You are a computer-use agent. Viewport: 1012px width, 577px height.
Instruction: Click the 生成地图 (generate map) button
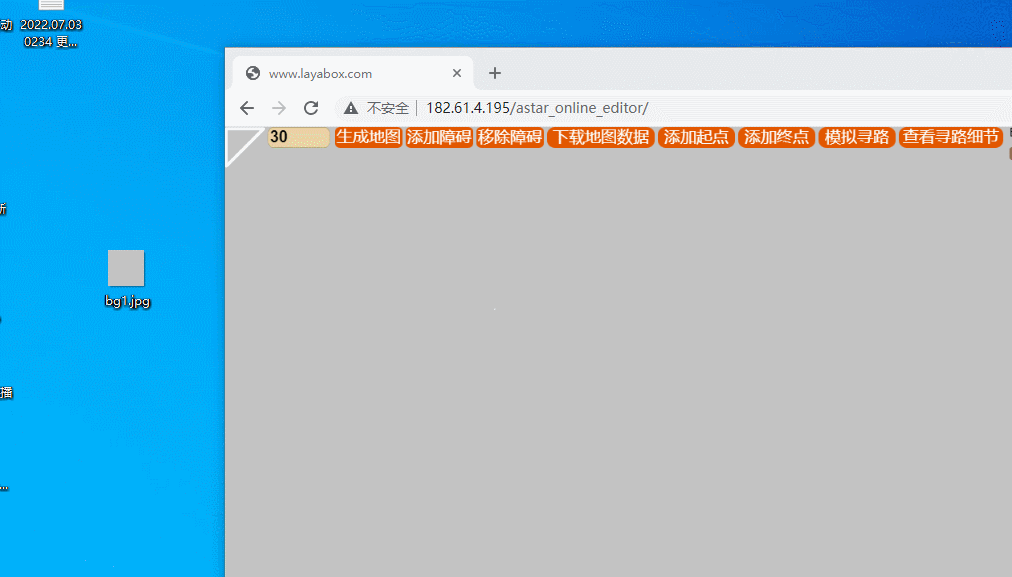tap(368, 137)
